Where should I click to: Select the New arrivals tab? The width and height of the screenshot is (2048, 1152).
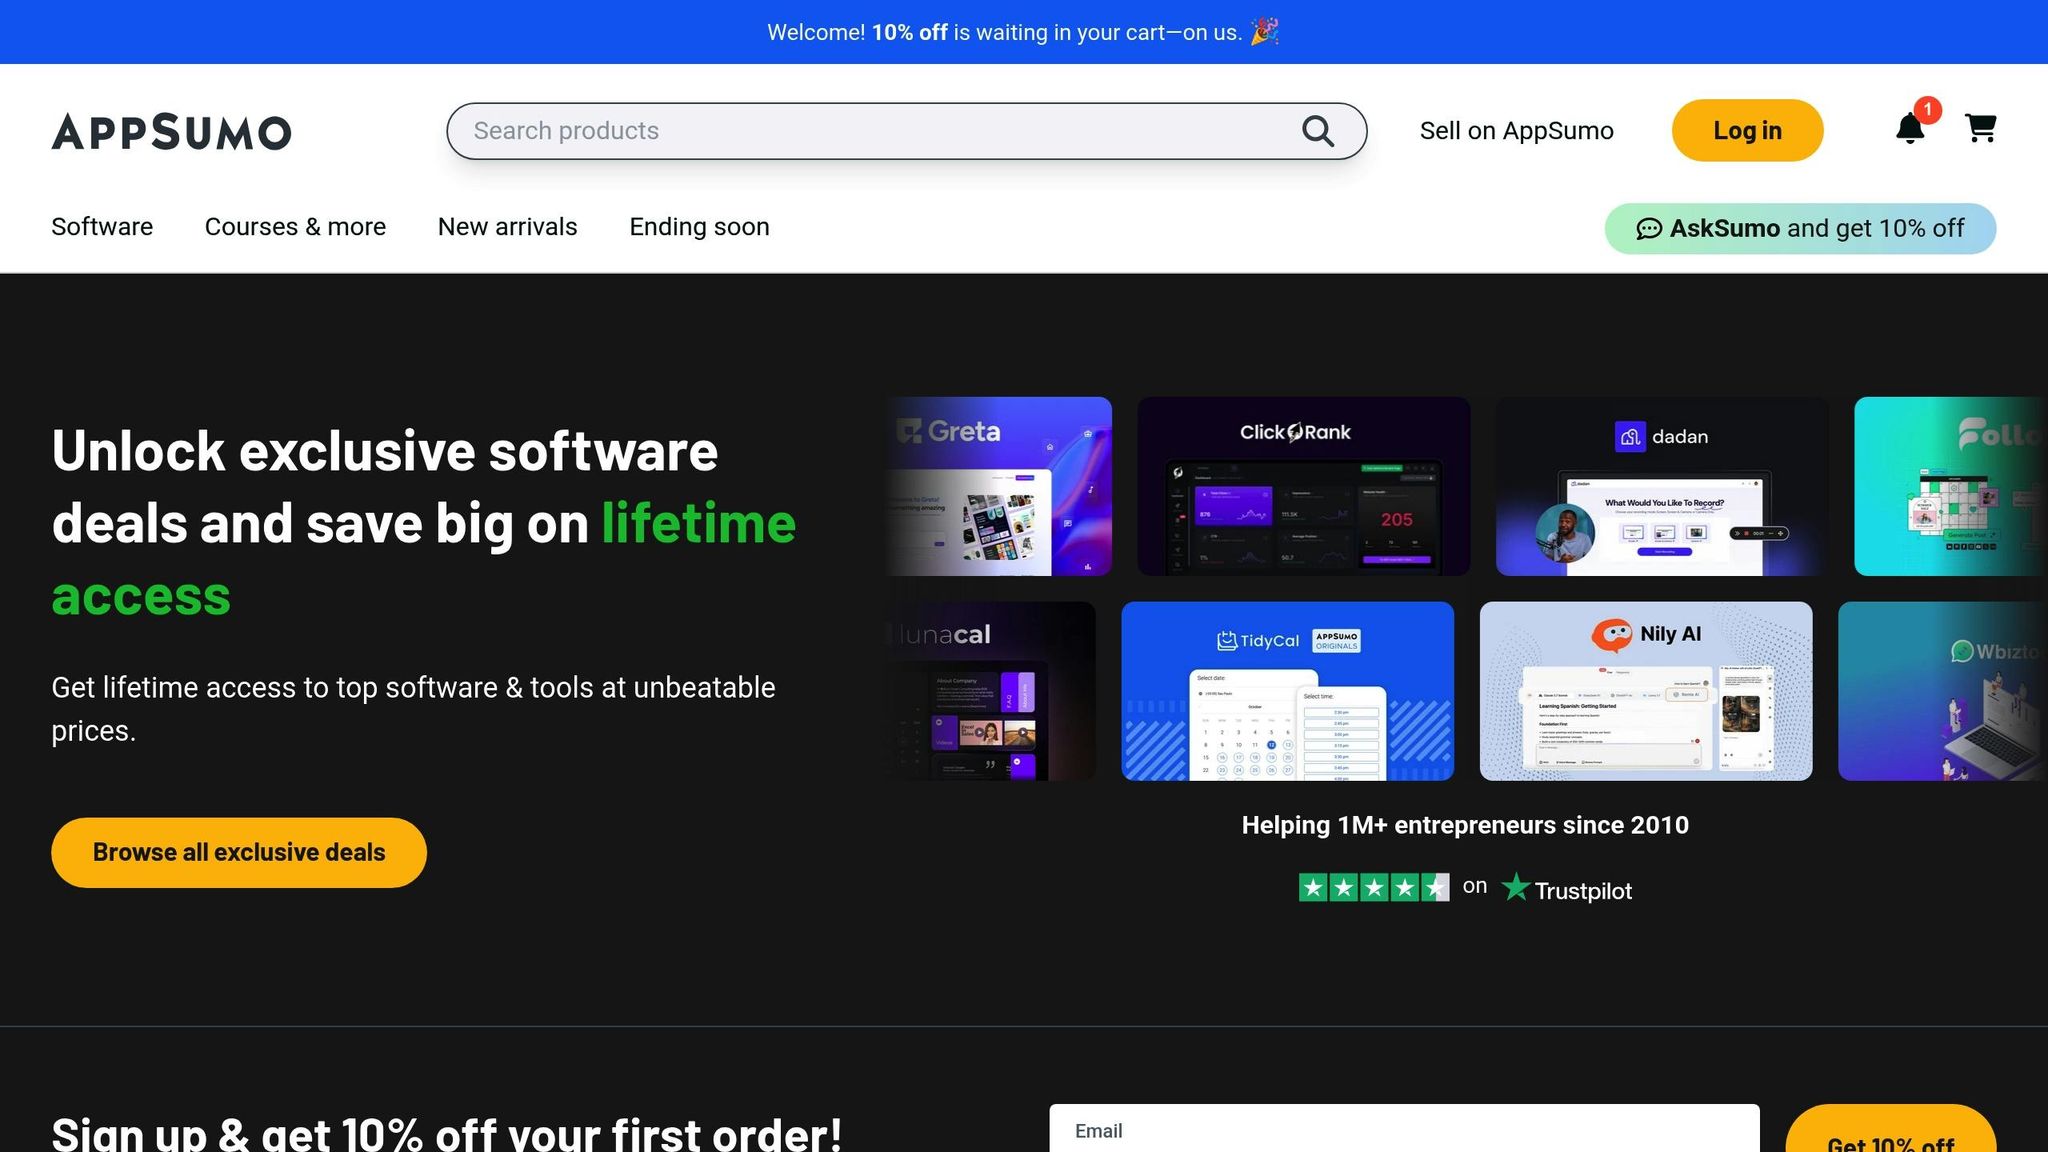(507, 227)
